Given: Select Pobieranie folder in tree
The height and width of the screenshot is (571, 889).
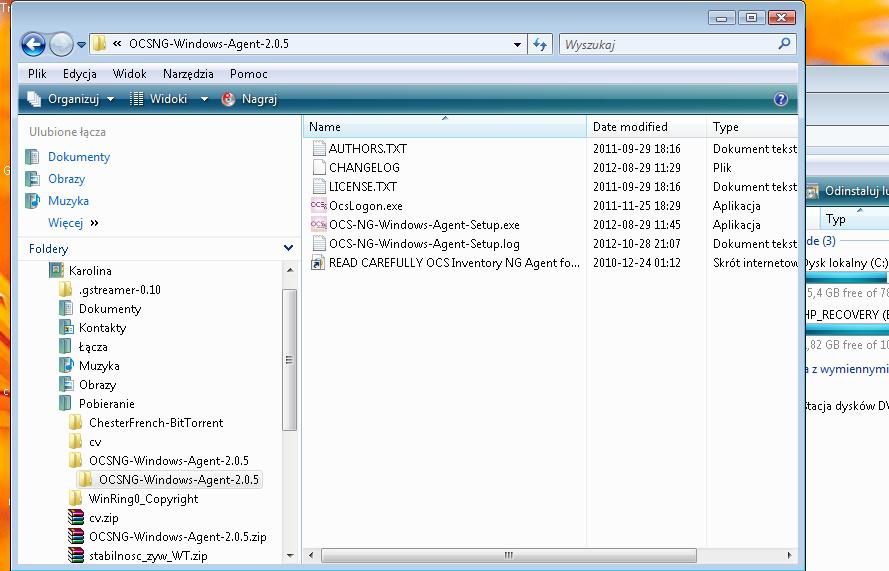Looking at the screenshot, I should (x=107, y=404).
